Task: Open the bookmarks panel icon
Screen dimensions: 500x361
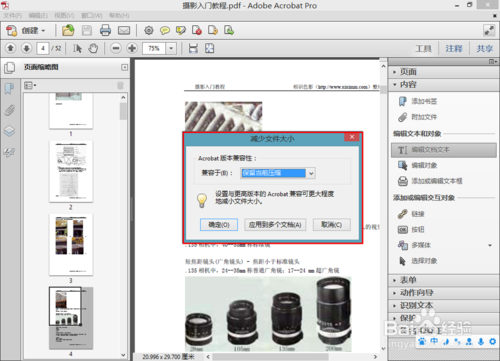Action: pyautogui.click(x=9, y=89)
